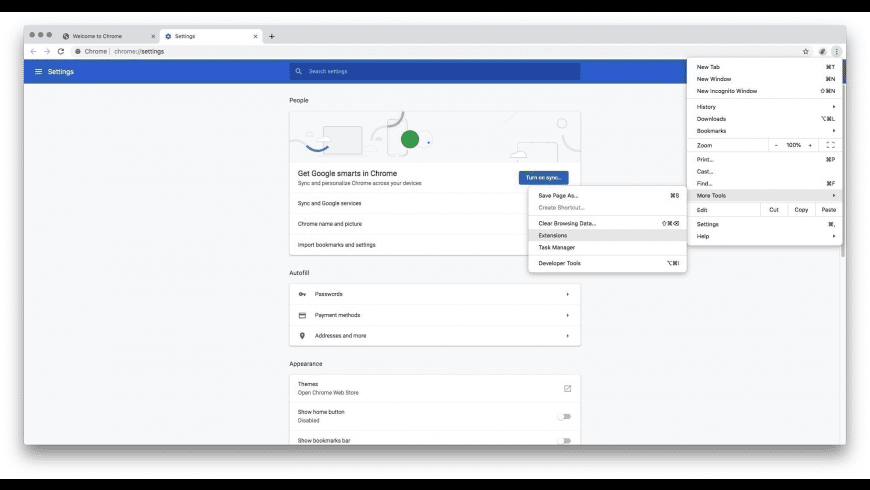Viewport: 870px width, 490px height.
Task: Click the Copy button in Edit row
Action: (801, 210)
